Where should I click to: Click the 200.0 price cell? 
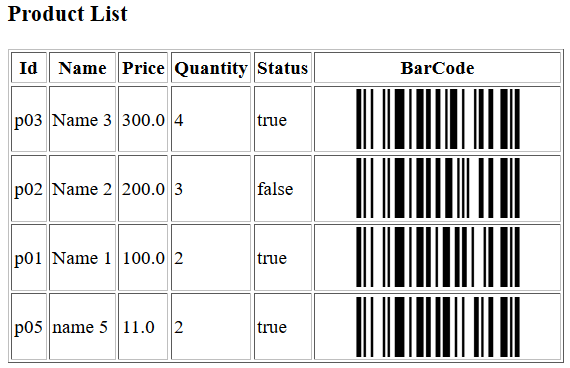pos(143,188)
